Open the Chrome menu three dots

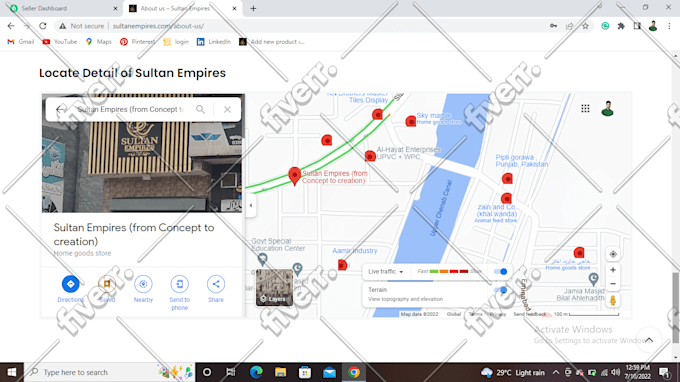669,26
